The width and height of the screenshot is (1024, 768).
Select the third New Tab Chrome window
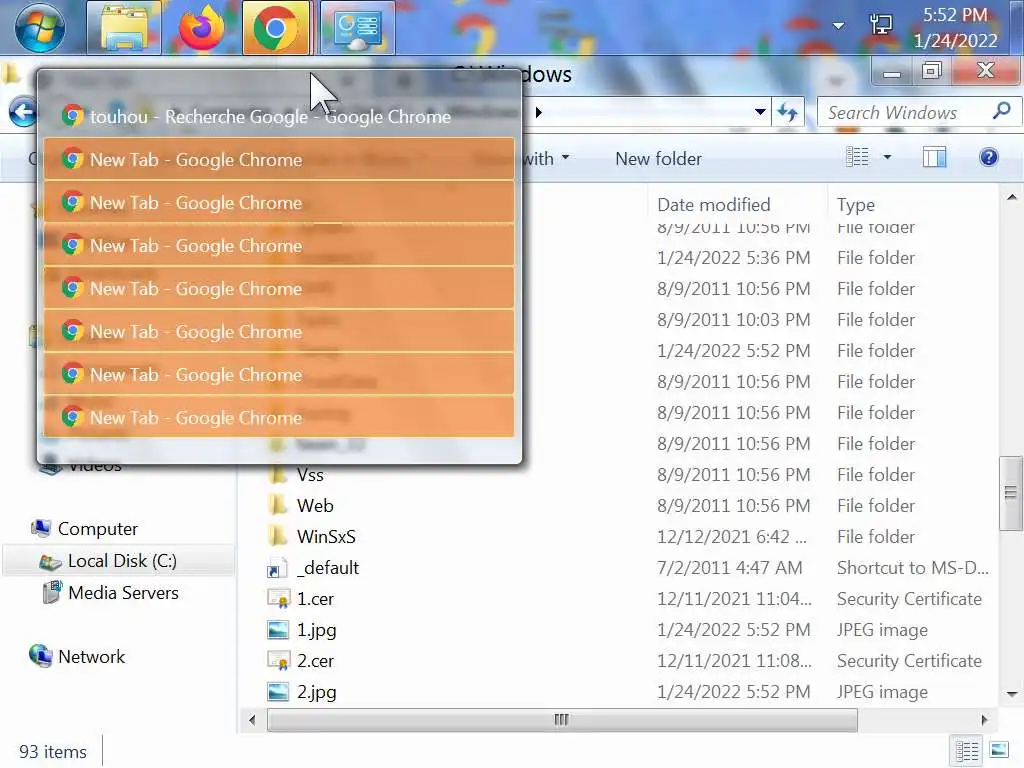pyautogui.click(x=279, y=246)
